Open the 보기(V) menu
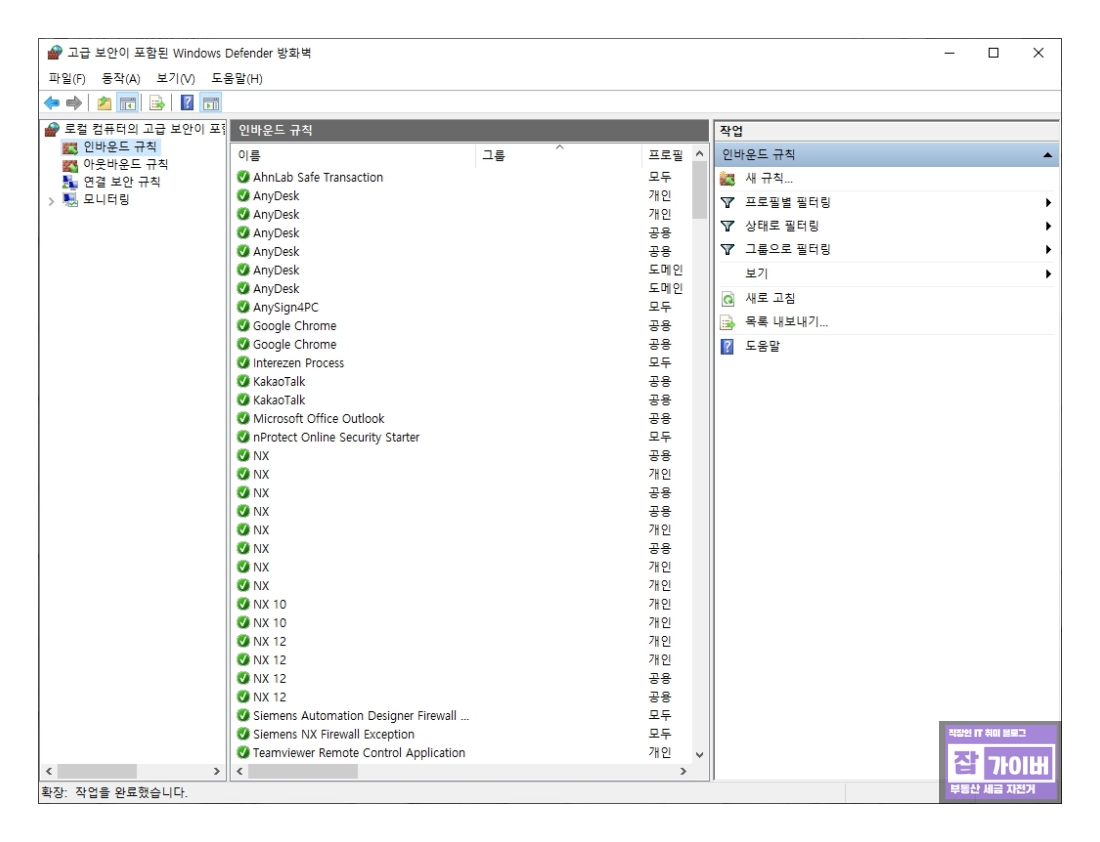Viewport: 1100px width, 842px height. [x=175, y=79]
